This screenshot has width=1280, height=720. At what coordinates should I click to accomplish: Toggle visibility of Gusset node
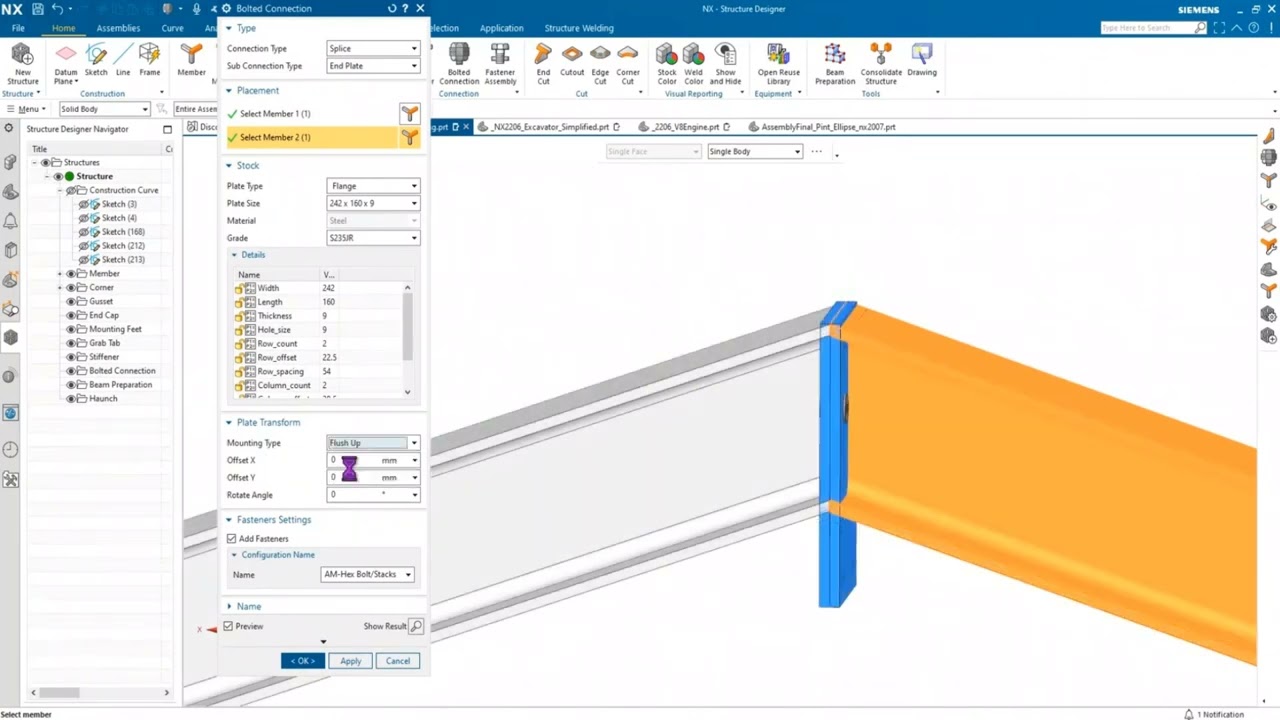(71, 301)
